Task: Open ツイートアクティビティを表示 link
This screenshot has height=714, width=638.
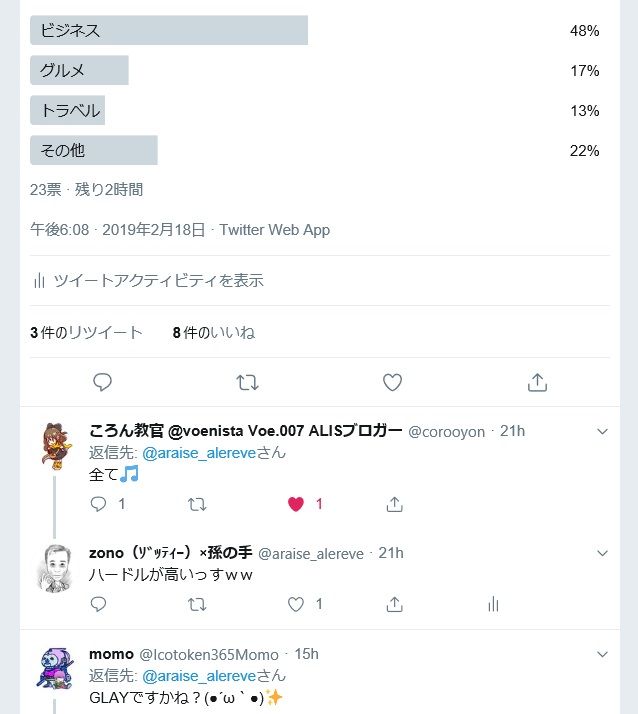Action: pos(148,281)
